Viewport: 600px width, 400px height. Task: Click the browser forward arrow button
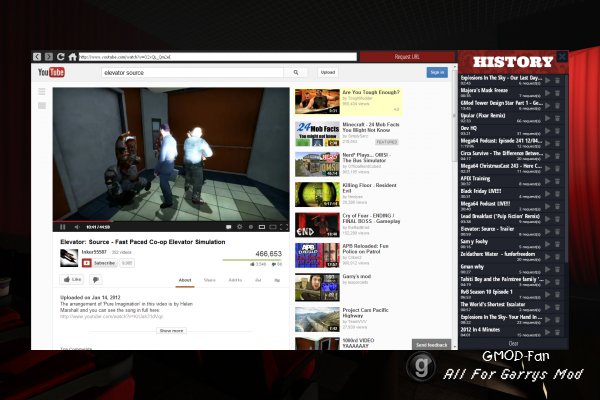click(x=49, y=57)
